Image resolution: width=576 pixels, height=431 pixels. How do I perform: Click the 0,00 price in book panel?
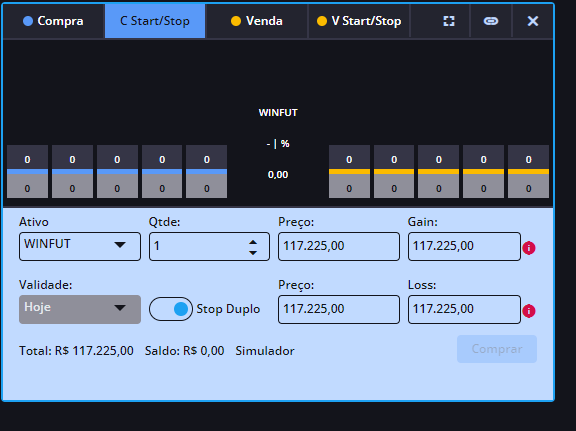point(278,175)
